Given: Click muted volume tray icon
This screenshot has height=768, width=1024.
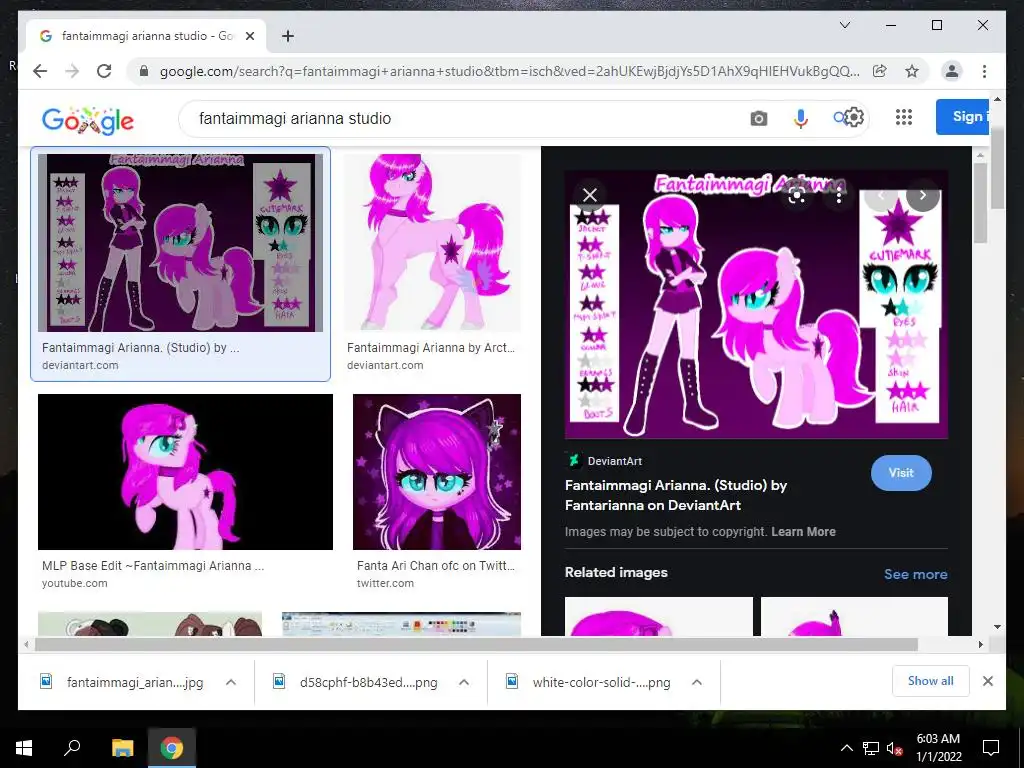Looking at the screenshot, I should [x=894, y=748].
